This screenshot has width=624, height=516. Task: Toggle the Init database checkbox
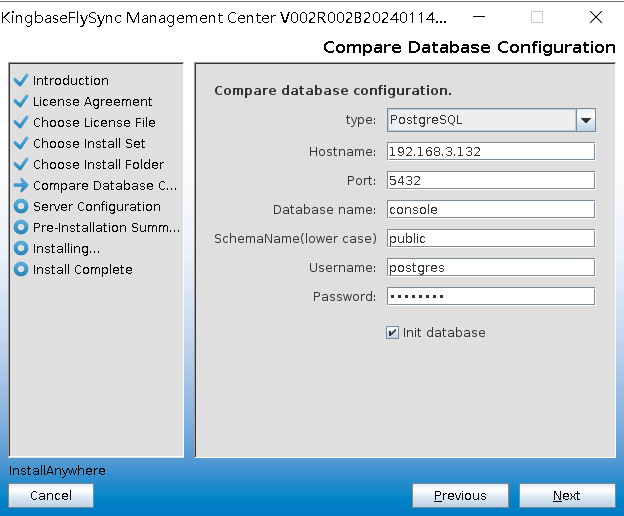tap(392, 333)
